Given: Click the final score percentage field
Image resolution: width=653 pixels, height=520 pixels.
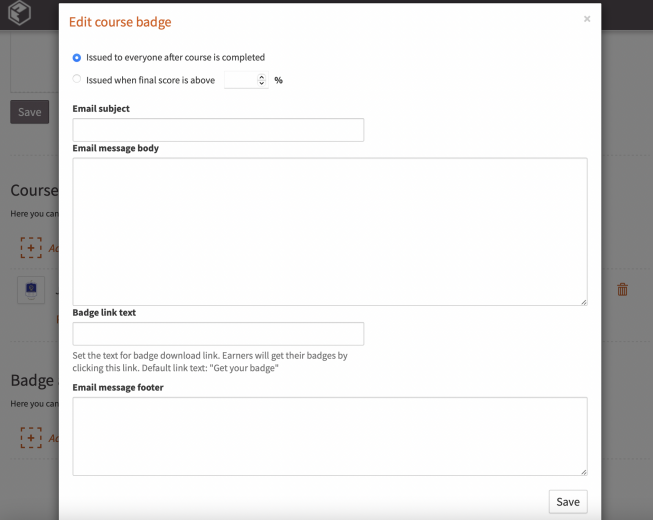Looking at the screenshot, I should point(240,80).
